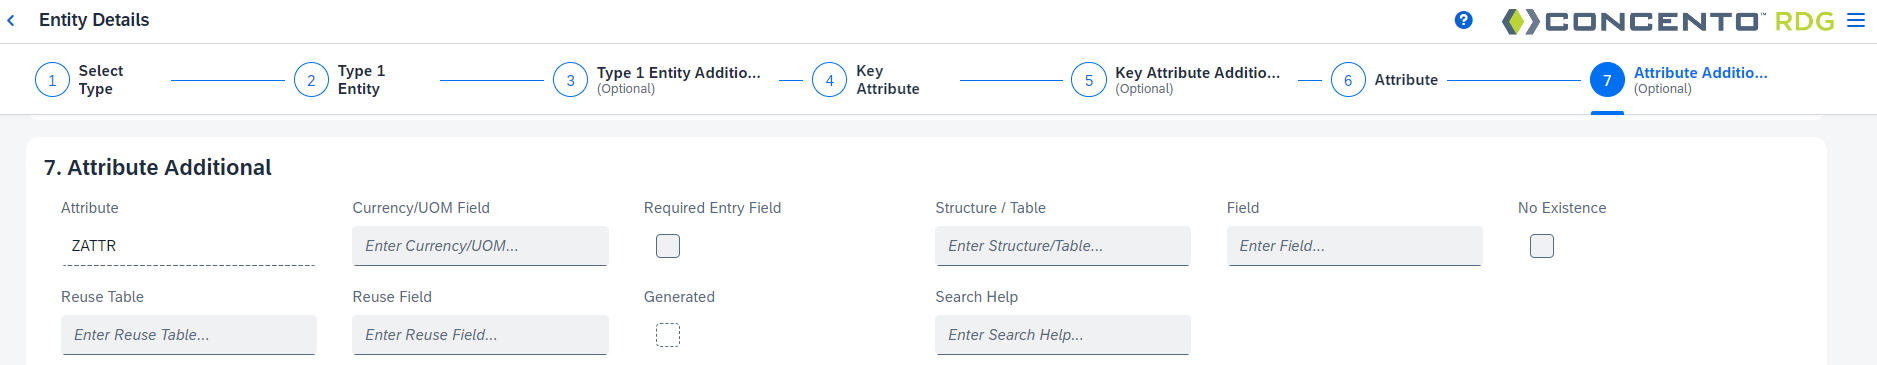This screenshot has width=1877, height=365.
Task: Go back using the left arrow icon
Action: 11,20
